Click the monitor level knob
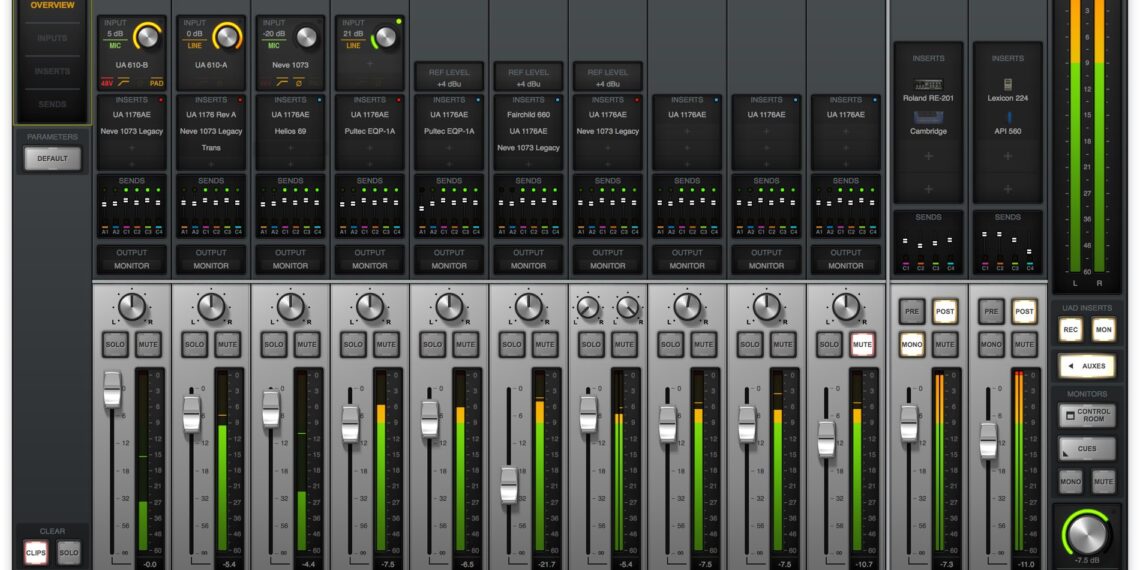This screenshot has height=570, width=1140. 1087,534
